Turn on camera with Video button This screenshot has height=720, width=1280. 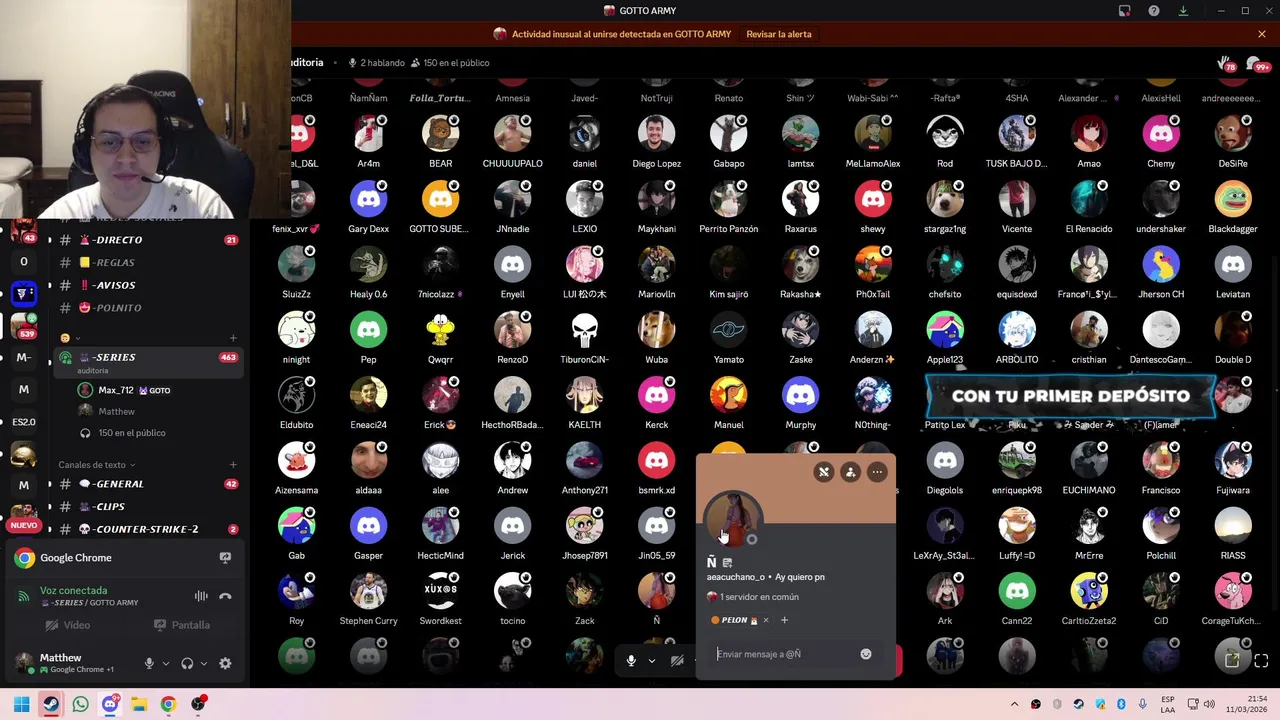[x=68, y=625]
